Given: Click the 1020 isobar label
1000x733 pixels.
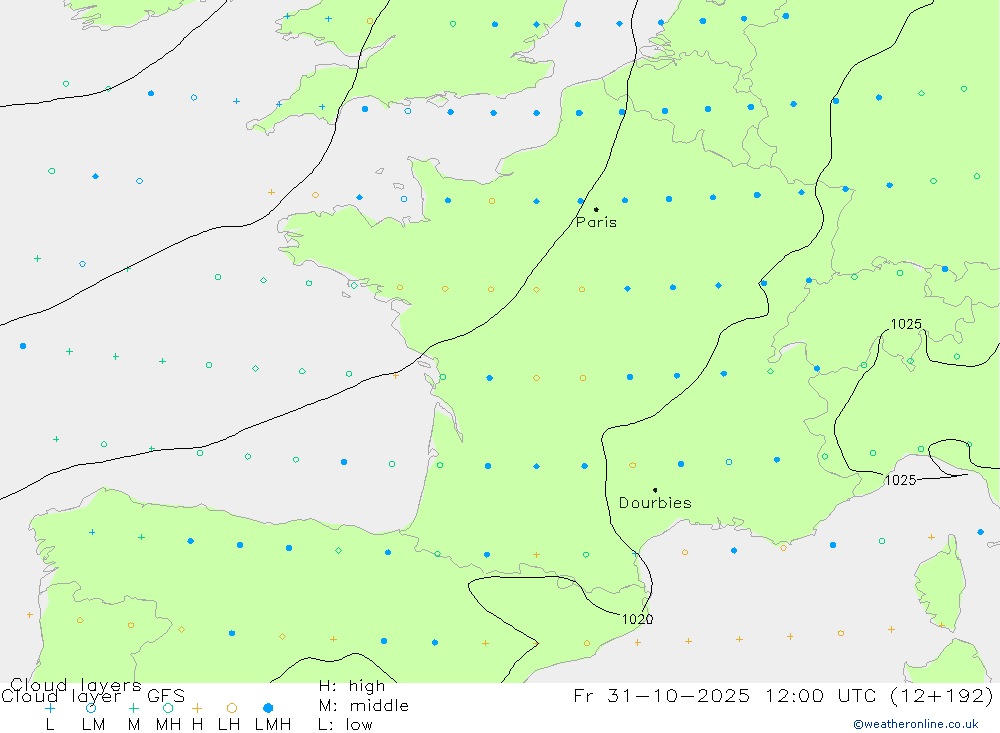Looking at the screenshot, I should [637, 619].
